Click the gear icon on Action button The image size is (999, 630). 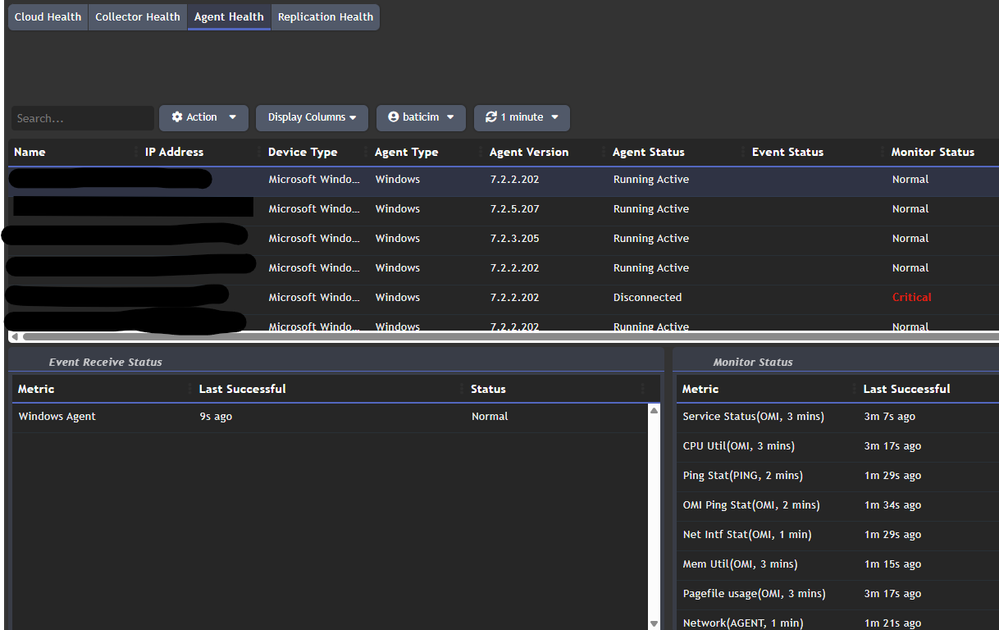point(177,117)
